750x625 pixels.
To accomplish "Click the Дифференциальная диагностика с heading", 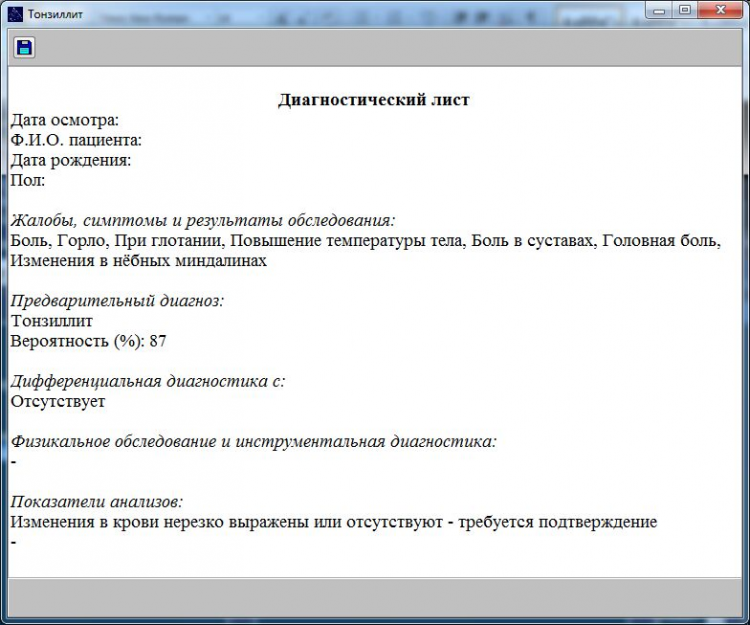I will point(148,381).
